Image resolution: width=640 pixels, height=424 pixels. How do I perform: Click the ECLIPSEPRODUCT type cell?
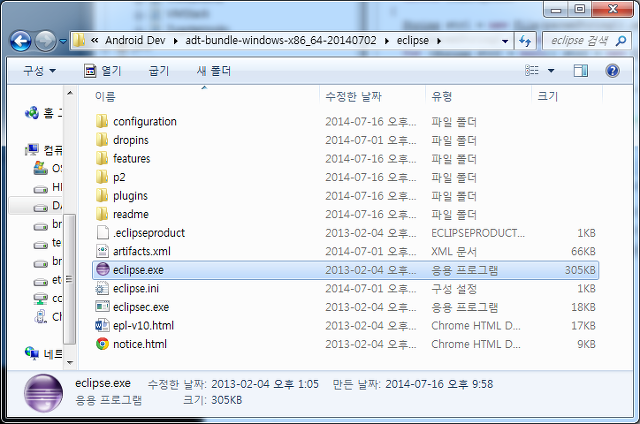click(x=478, y=233)
